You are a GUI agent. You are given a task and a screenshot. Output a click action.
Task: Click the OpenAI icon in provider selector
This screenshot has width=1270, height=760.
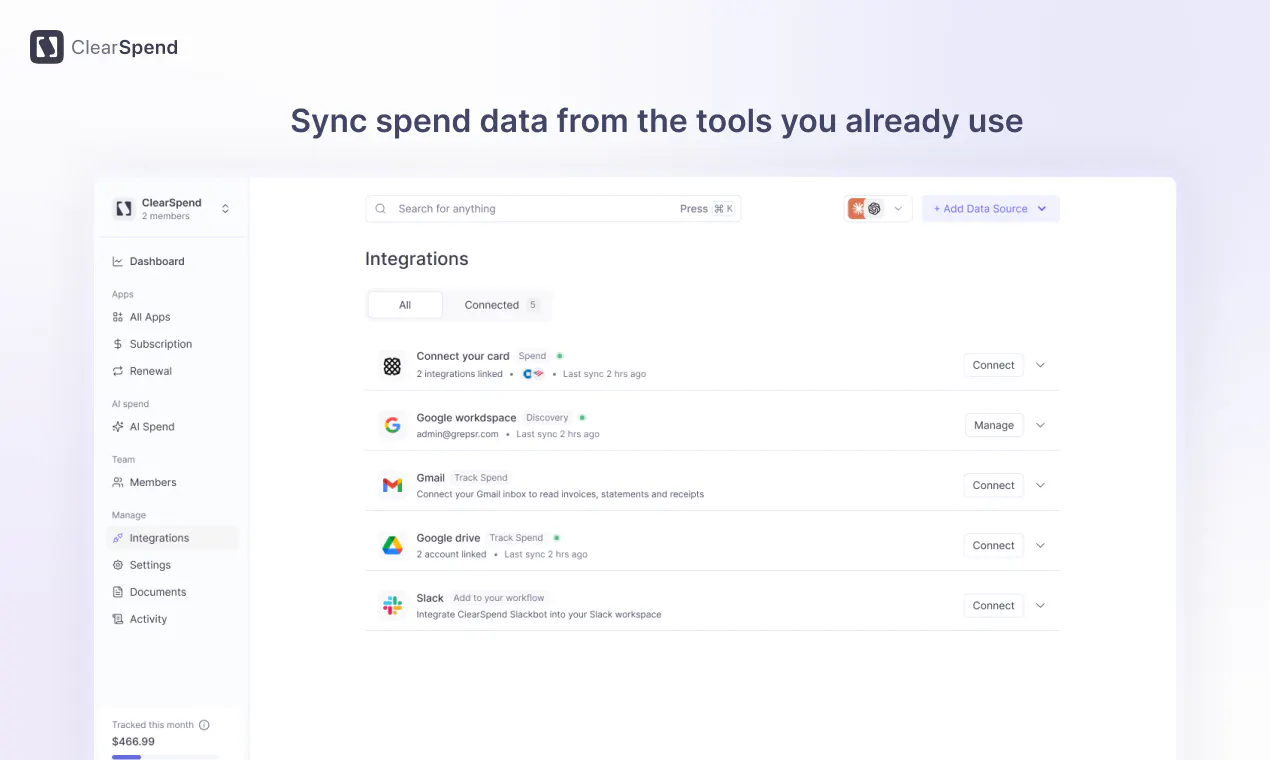pos(875,209)
